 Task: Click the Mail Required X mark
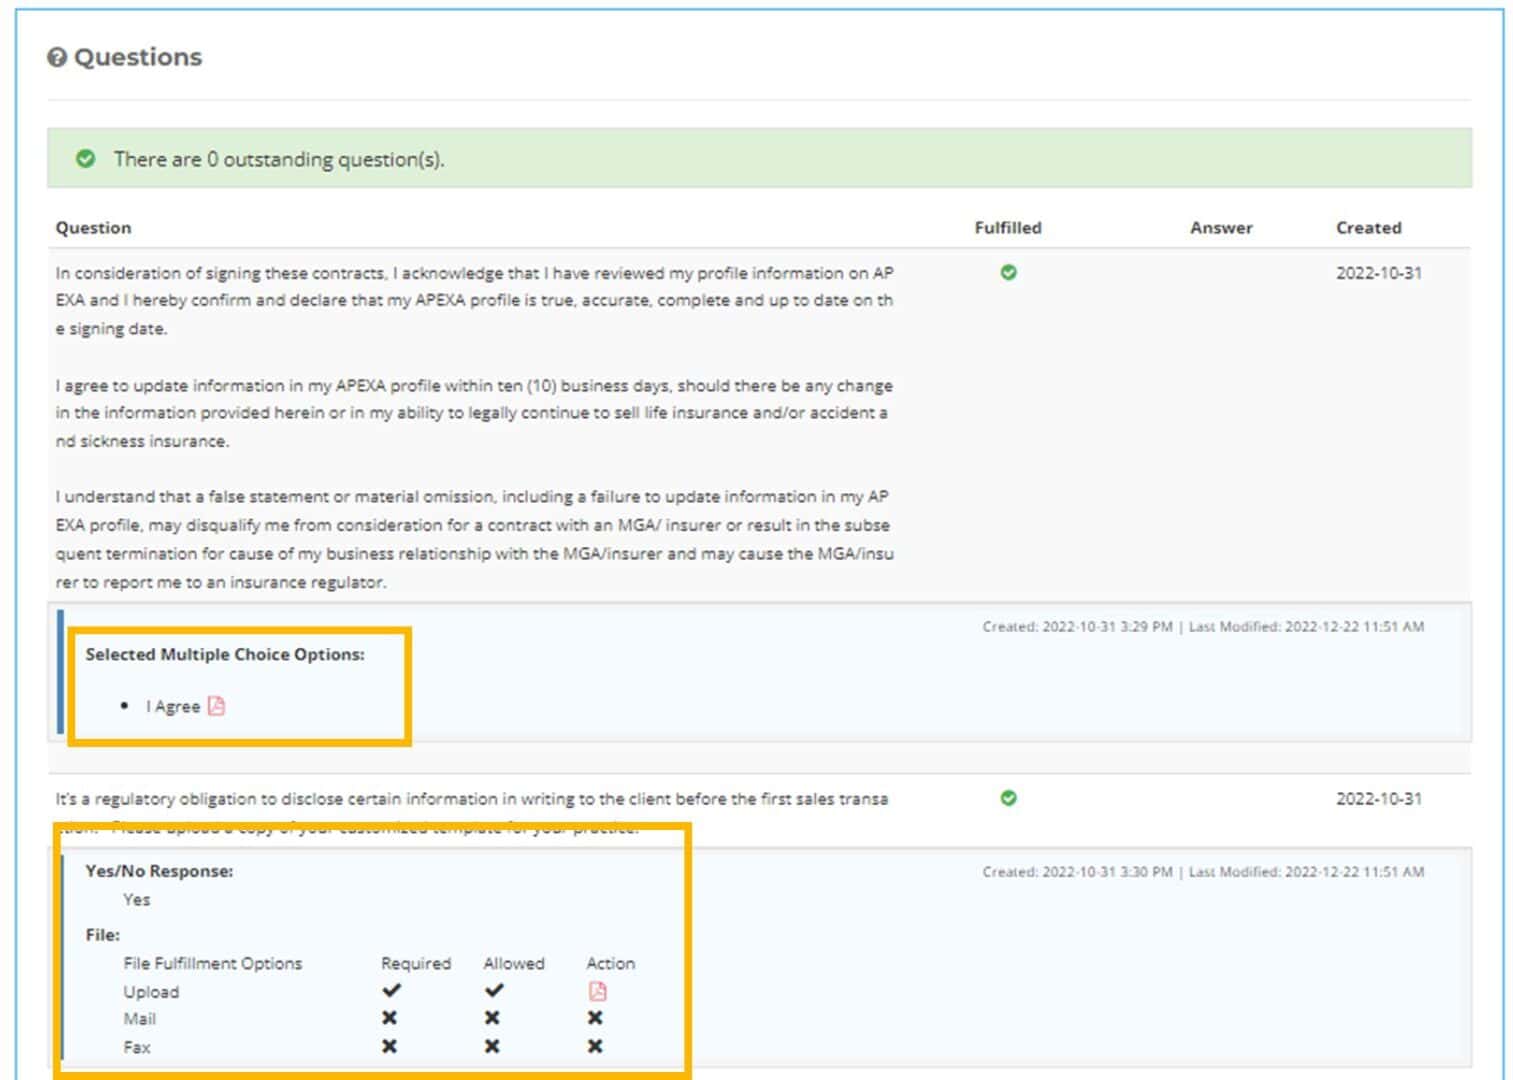pos(389,1018)
